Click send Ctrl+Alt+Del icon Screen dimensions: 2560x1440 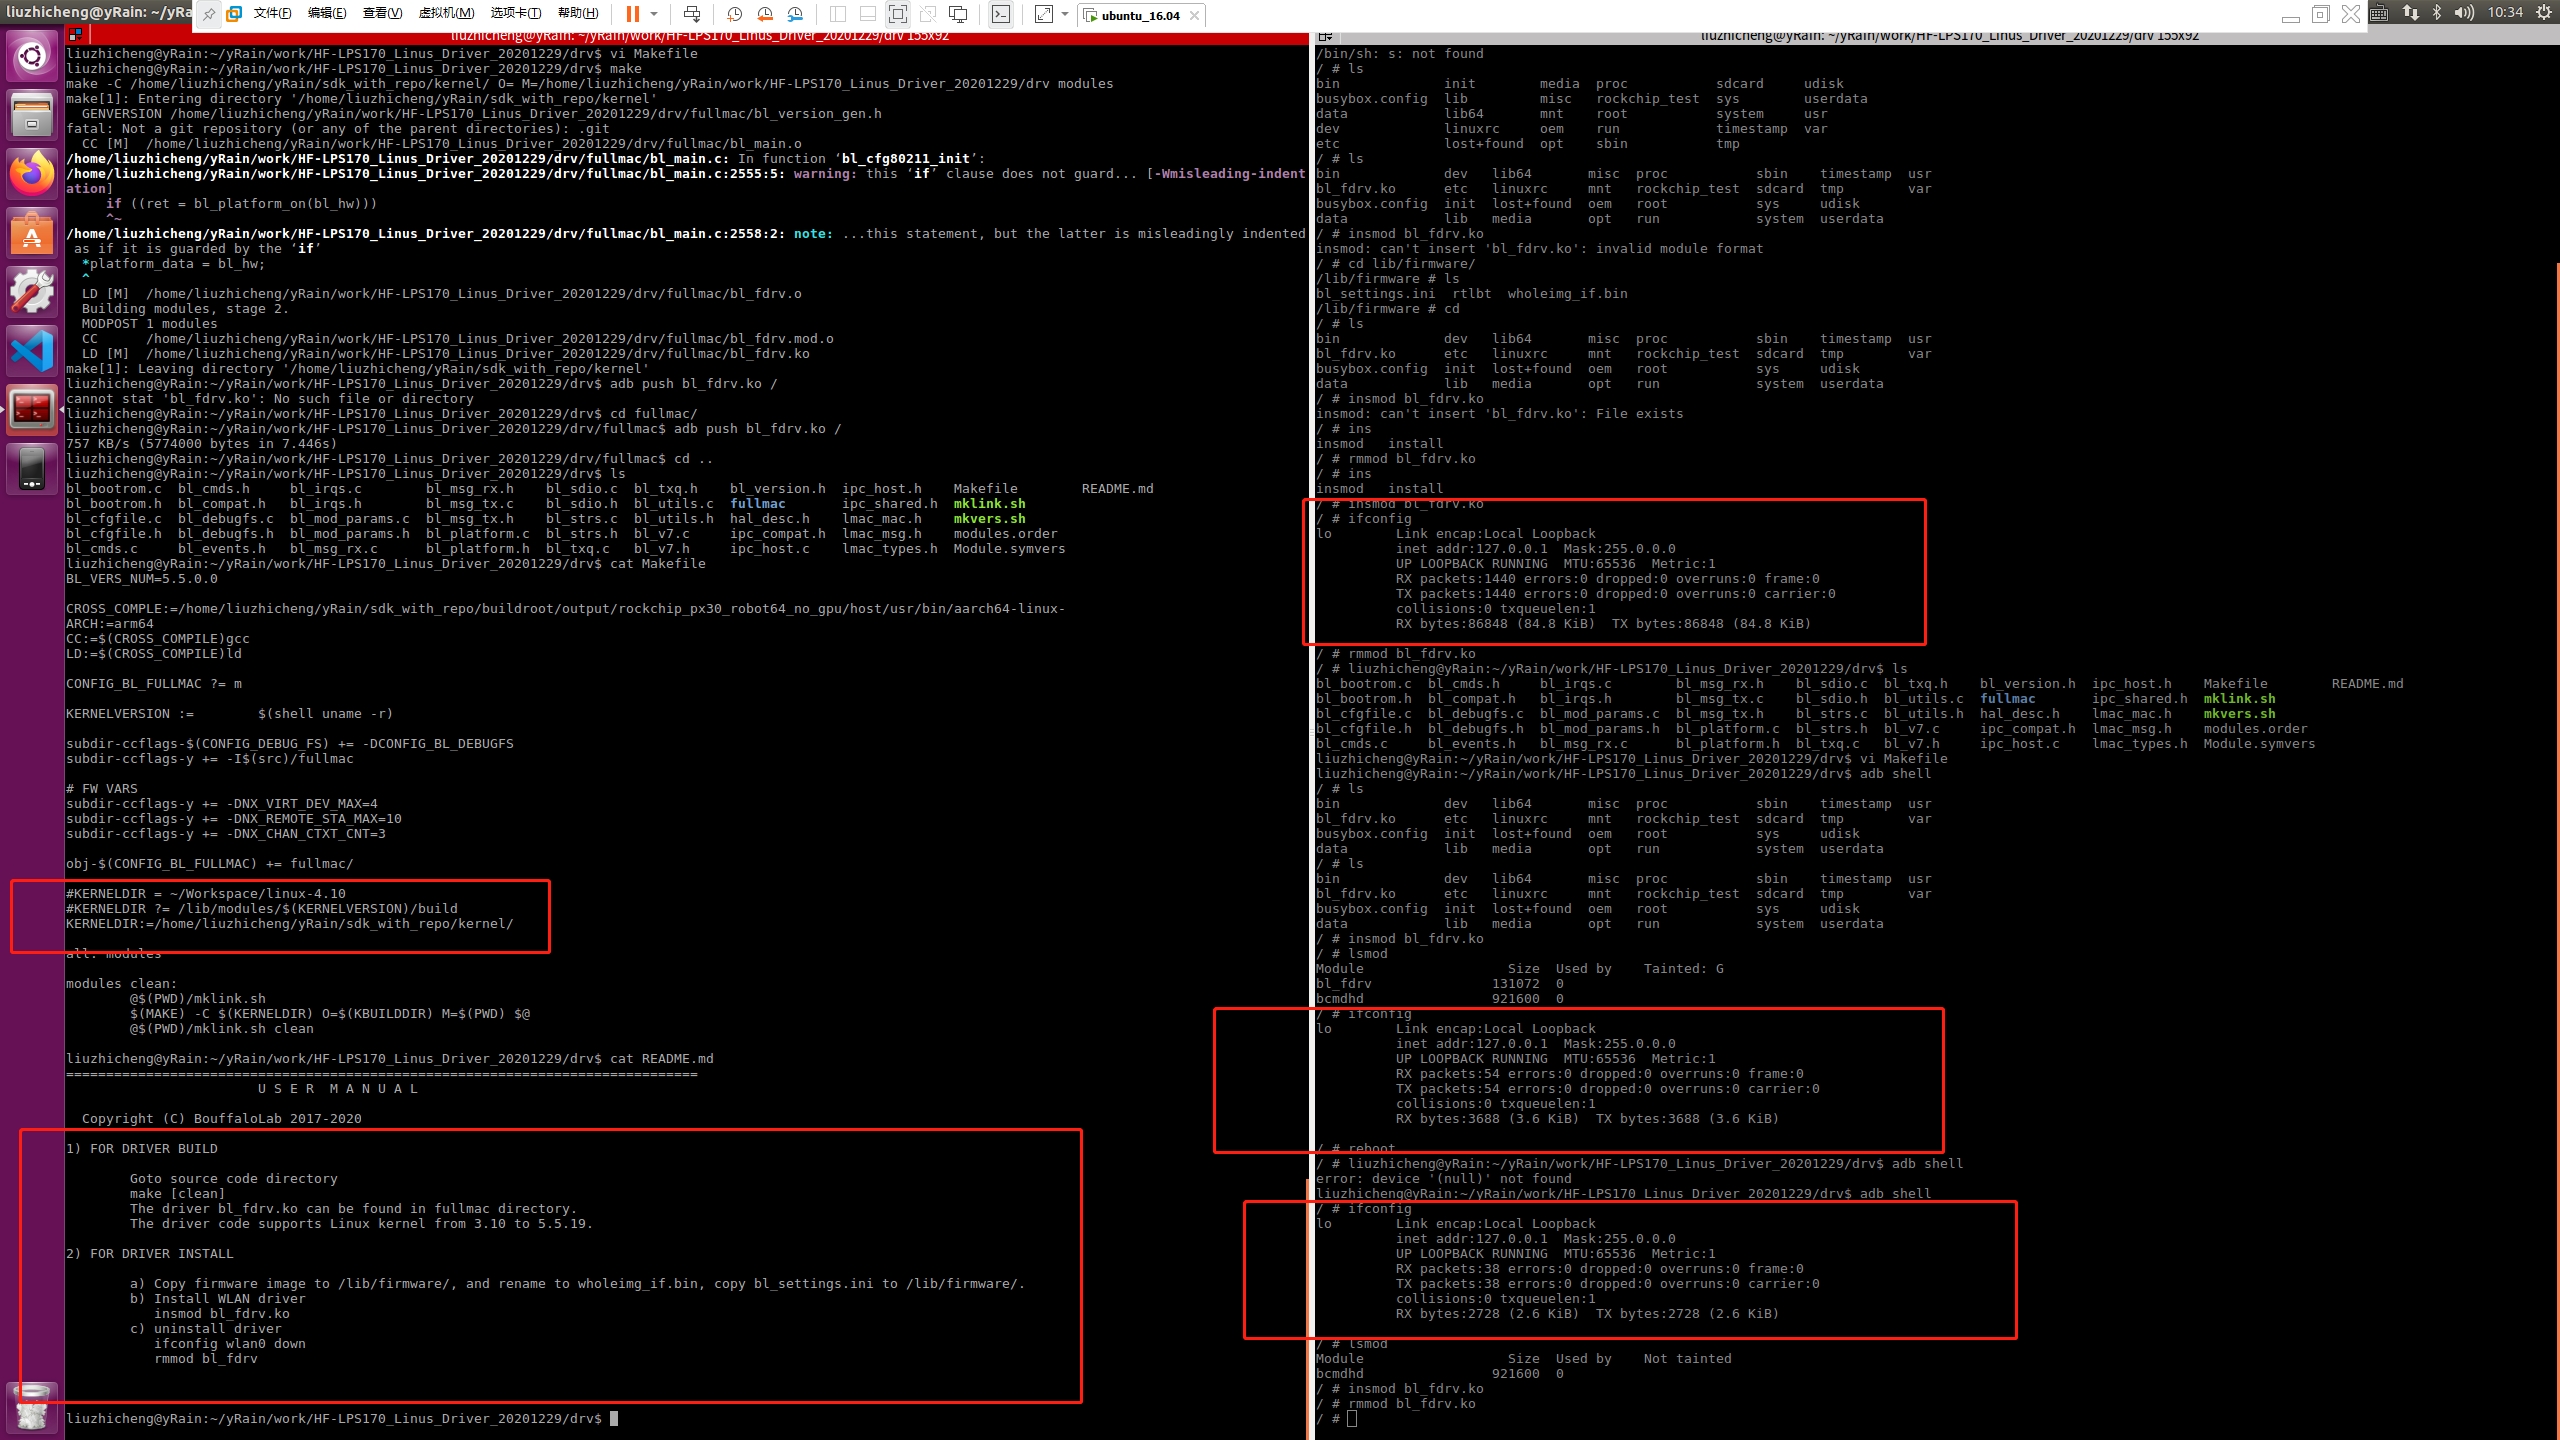691,14
